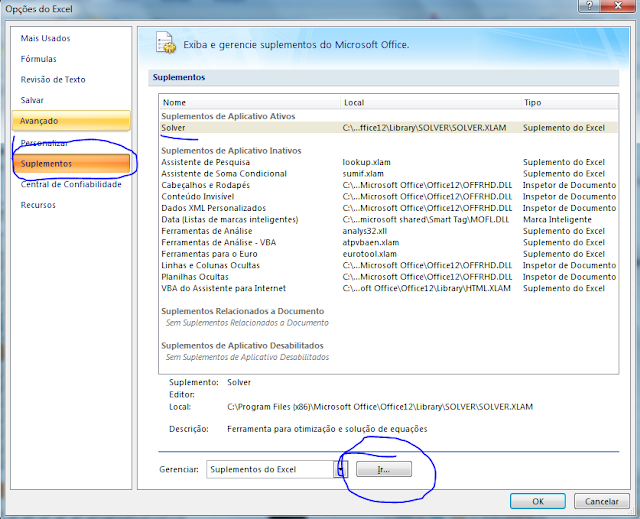Select Data (Listas de marcas inteligentes) row
640x519 pixels.
point(389,220)
